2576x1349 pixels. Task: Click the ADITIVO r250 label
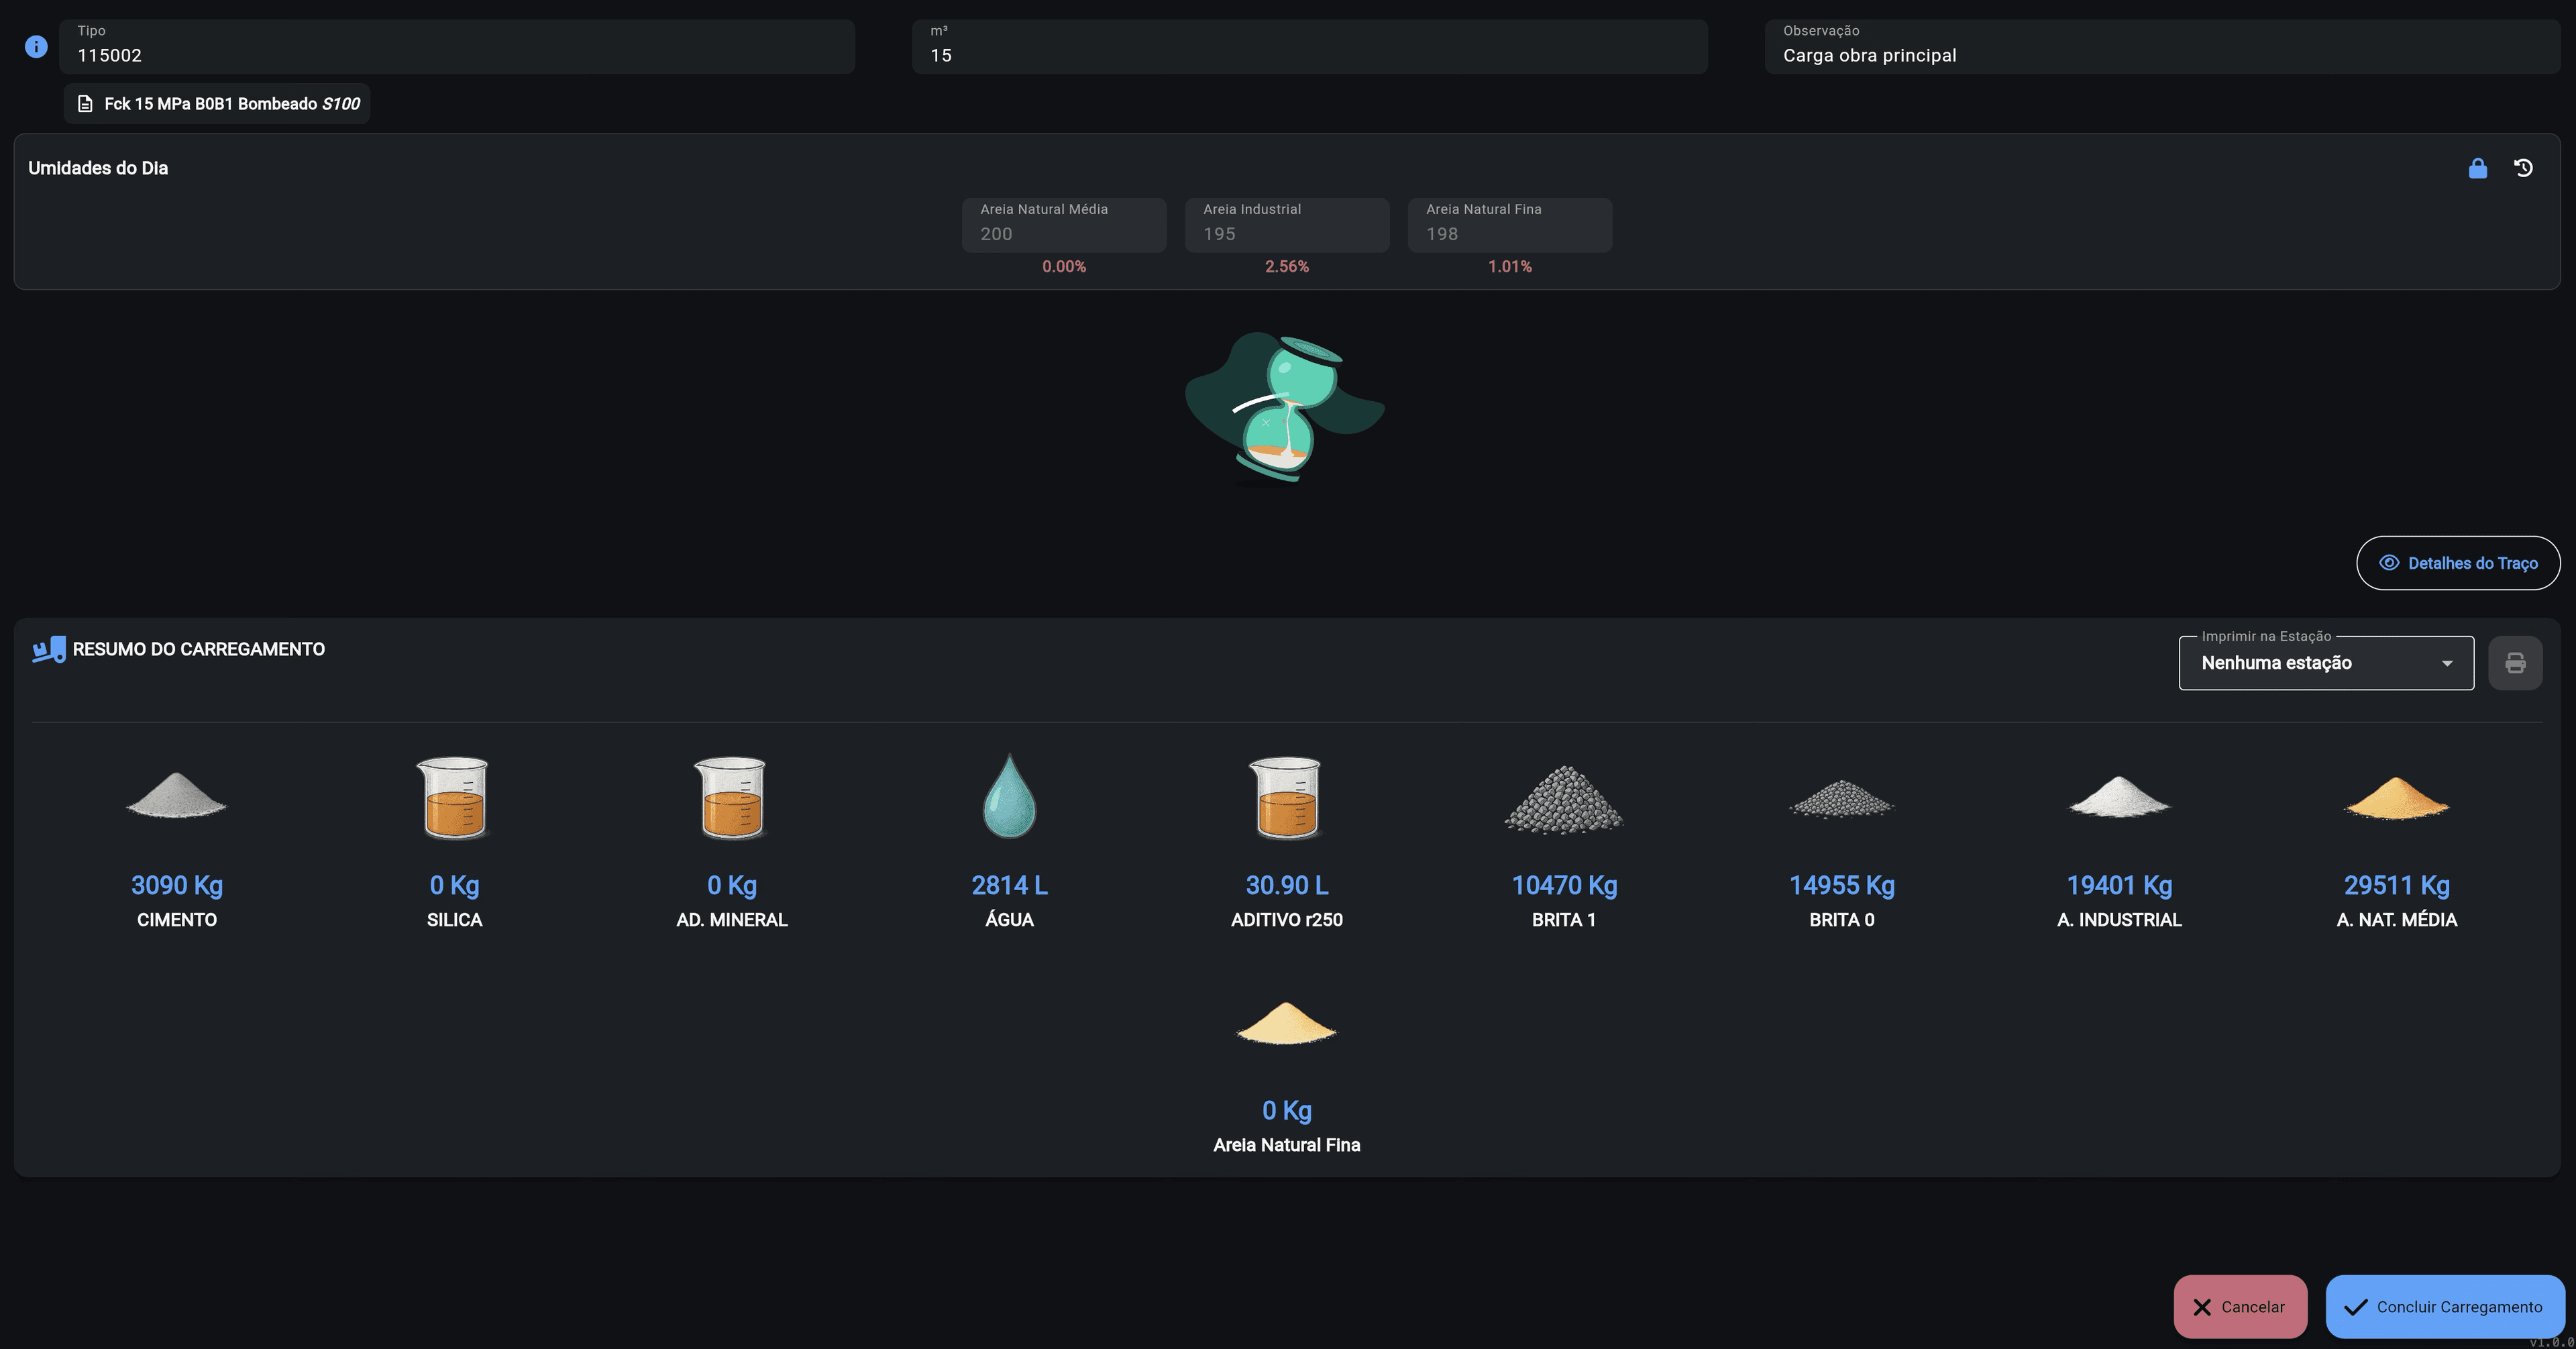tap(1286, 920)
